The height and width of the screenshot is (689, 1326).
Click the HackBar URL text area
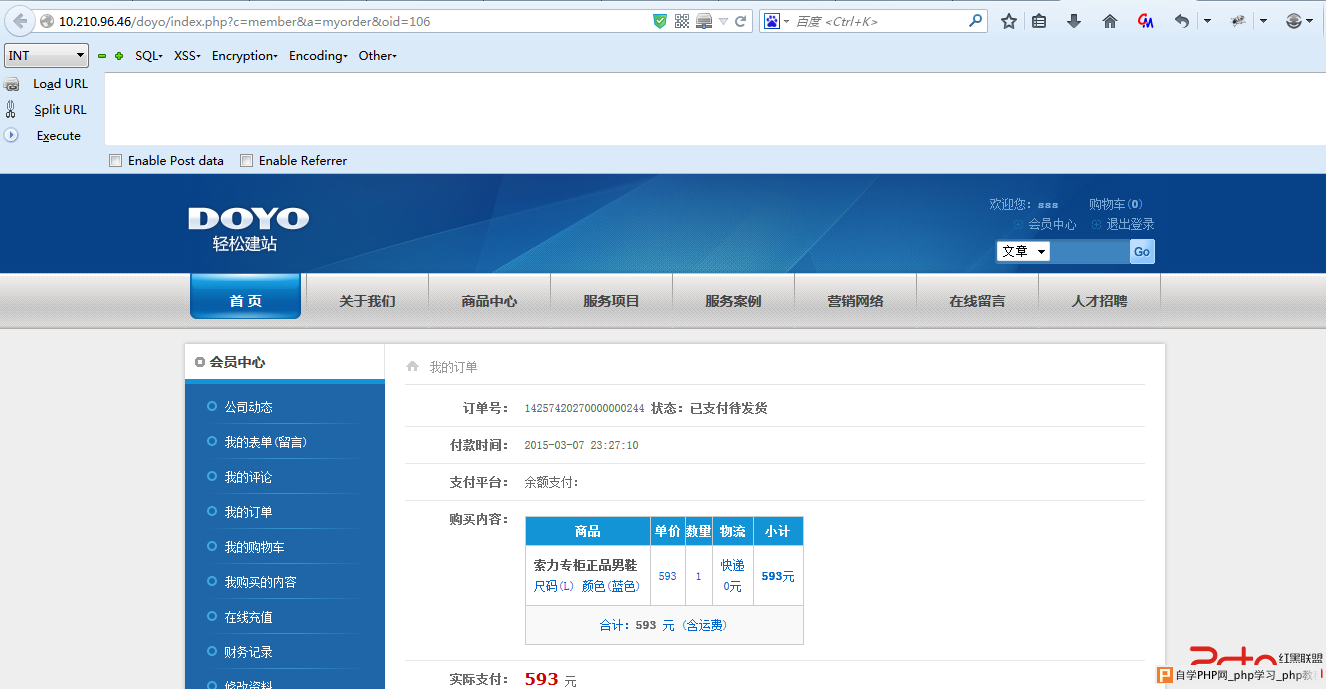(715, 109)
